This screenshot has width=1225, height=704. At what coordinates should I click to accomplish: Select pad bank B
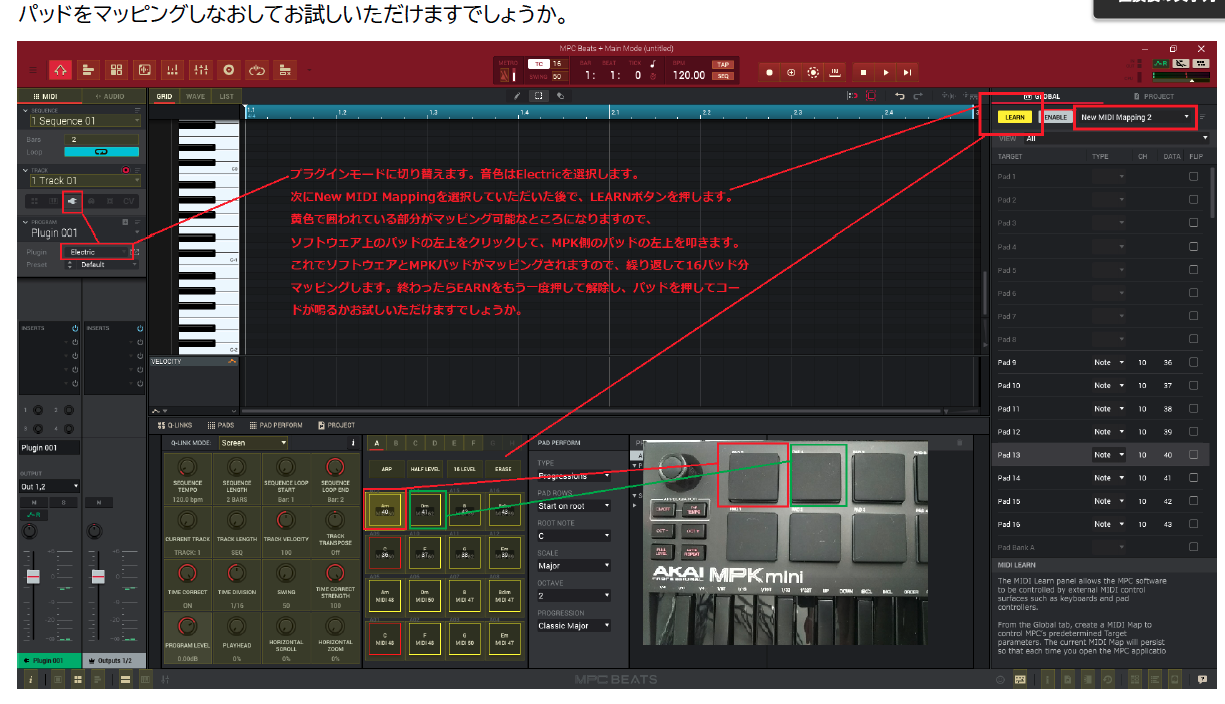click(395, 442)
